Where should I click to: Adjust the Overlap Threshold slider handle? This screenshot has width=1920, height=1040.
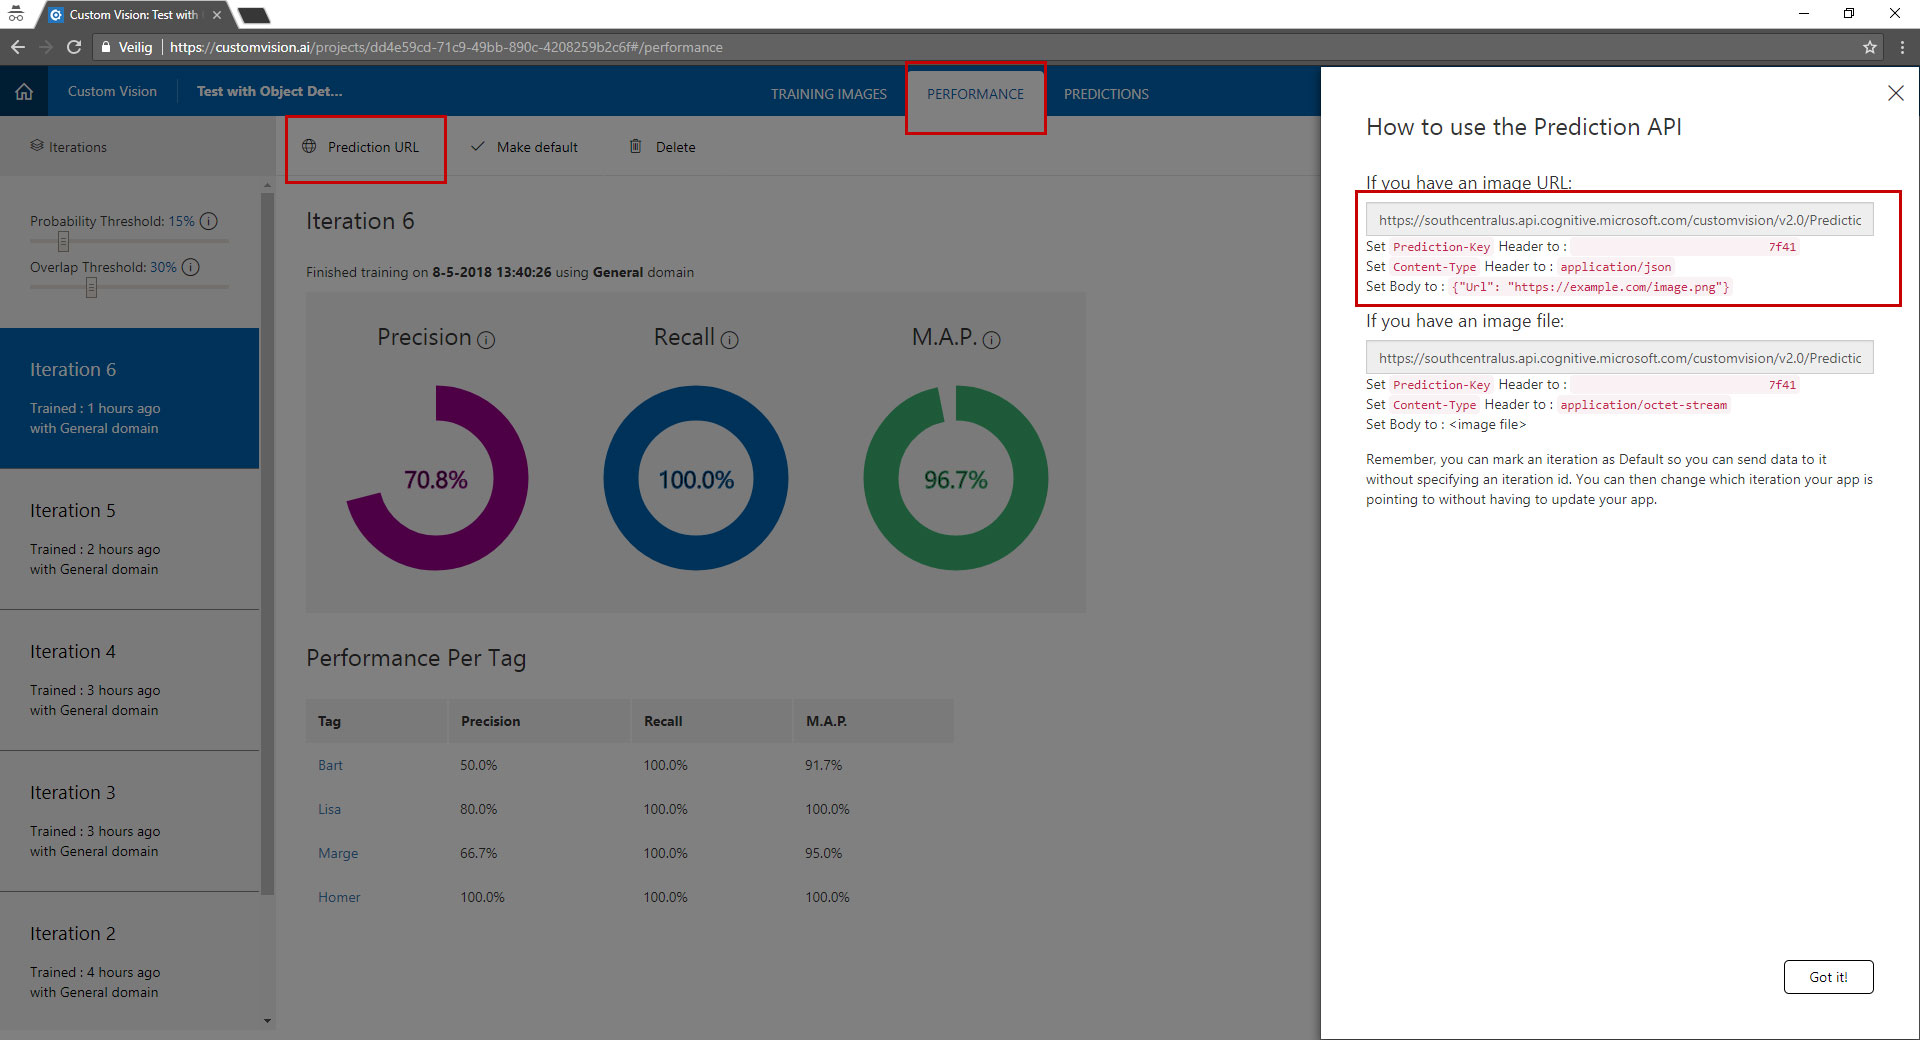(91, 288)
